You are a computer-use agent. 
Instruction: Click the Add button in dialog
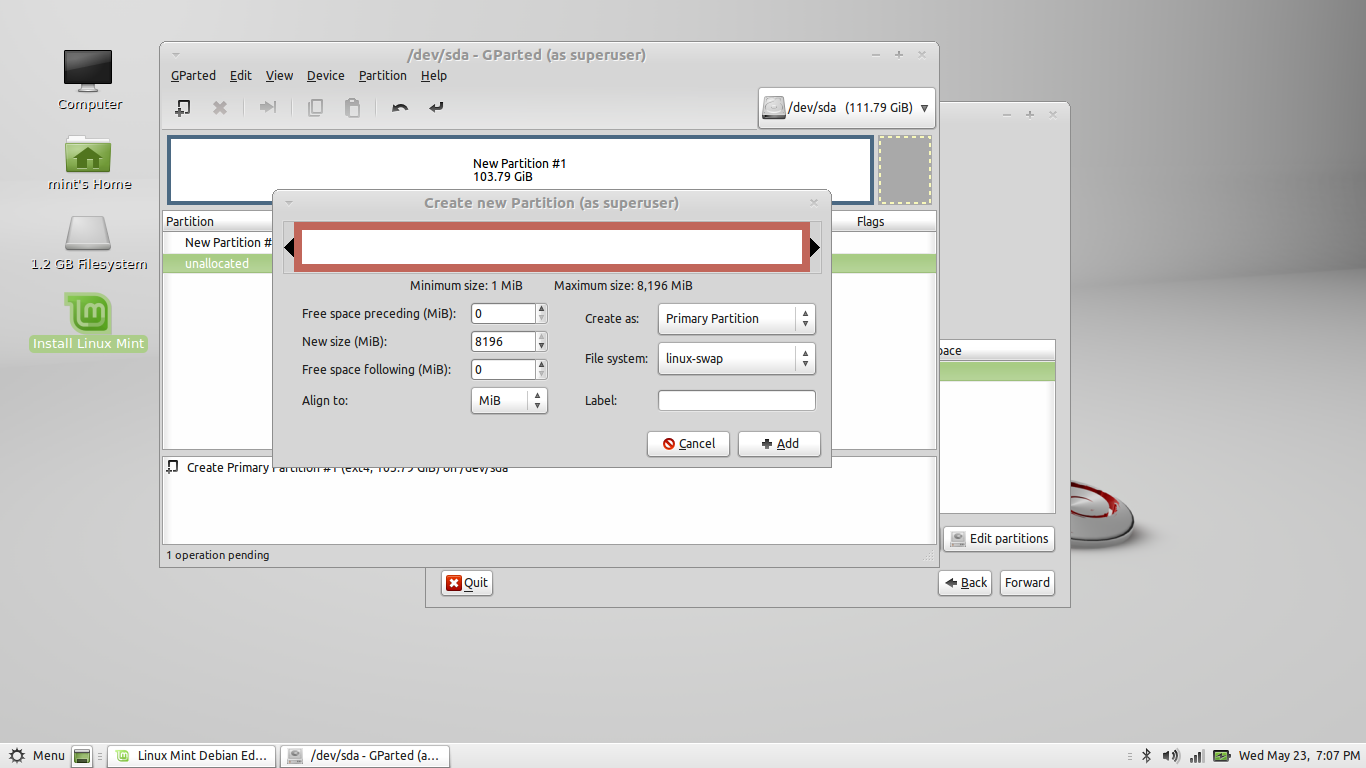780,444
